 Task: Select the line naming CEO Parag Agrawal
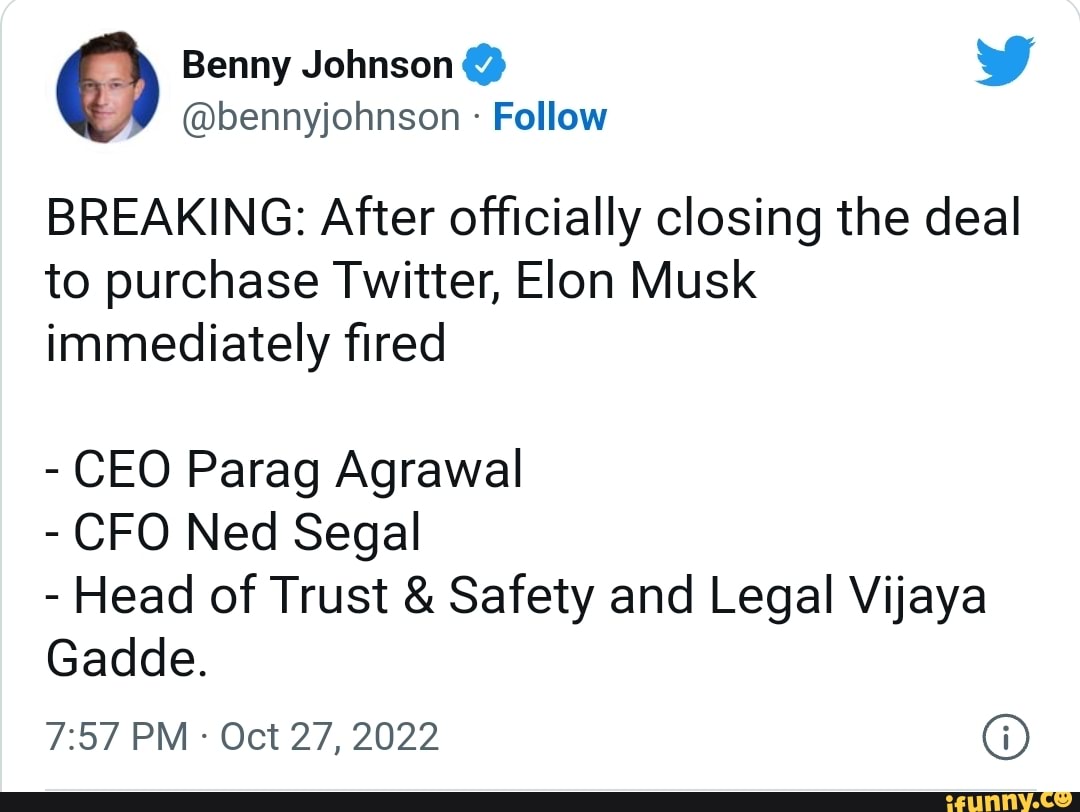(x=283, y=467)
